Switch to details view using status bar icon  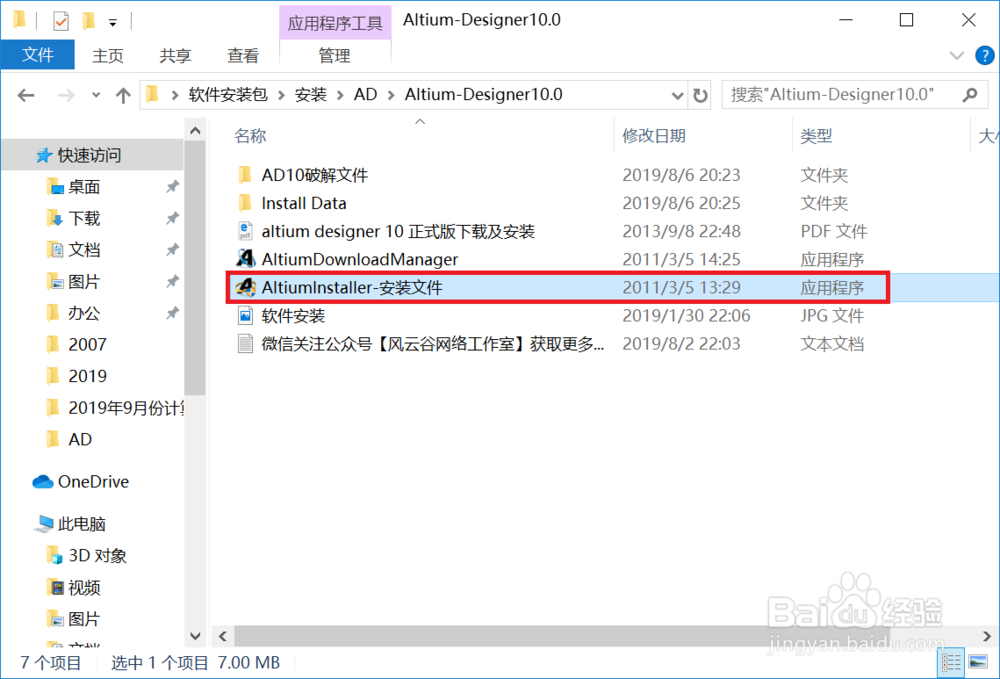[950, 662]
